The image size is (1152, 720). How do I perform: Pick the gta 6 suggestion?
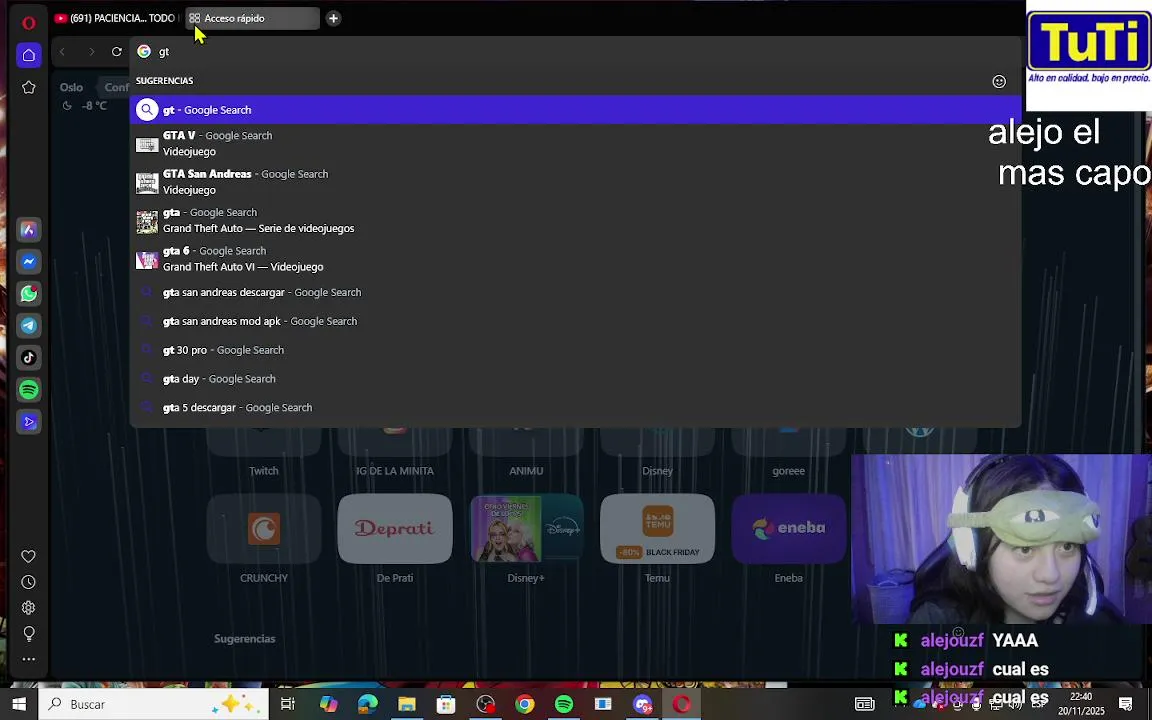click(x=575, y=259)
